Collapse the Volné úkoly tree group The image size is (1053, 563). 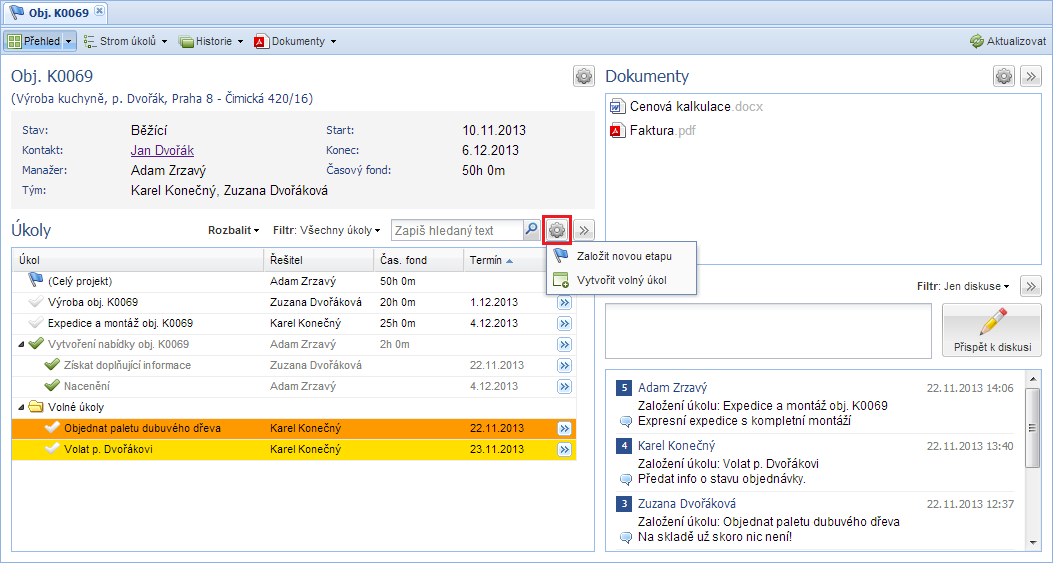[21, 407]
